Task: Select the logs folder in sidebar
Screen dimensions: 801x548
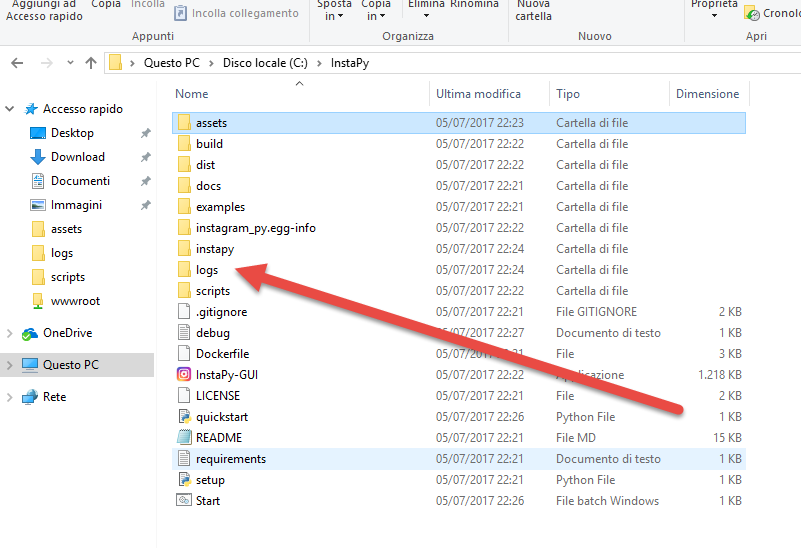Action: [62, 253]
